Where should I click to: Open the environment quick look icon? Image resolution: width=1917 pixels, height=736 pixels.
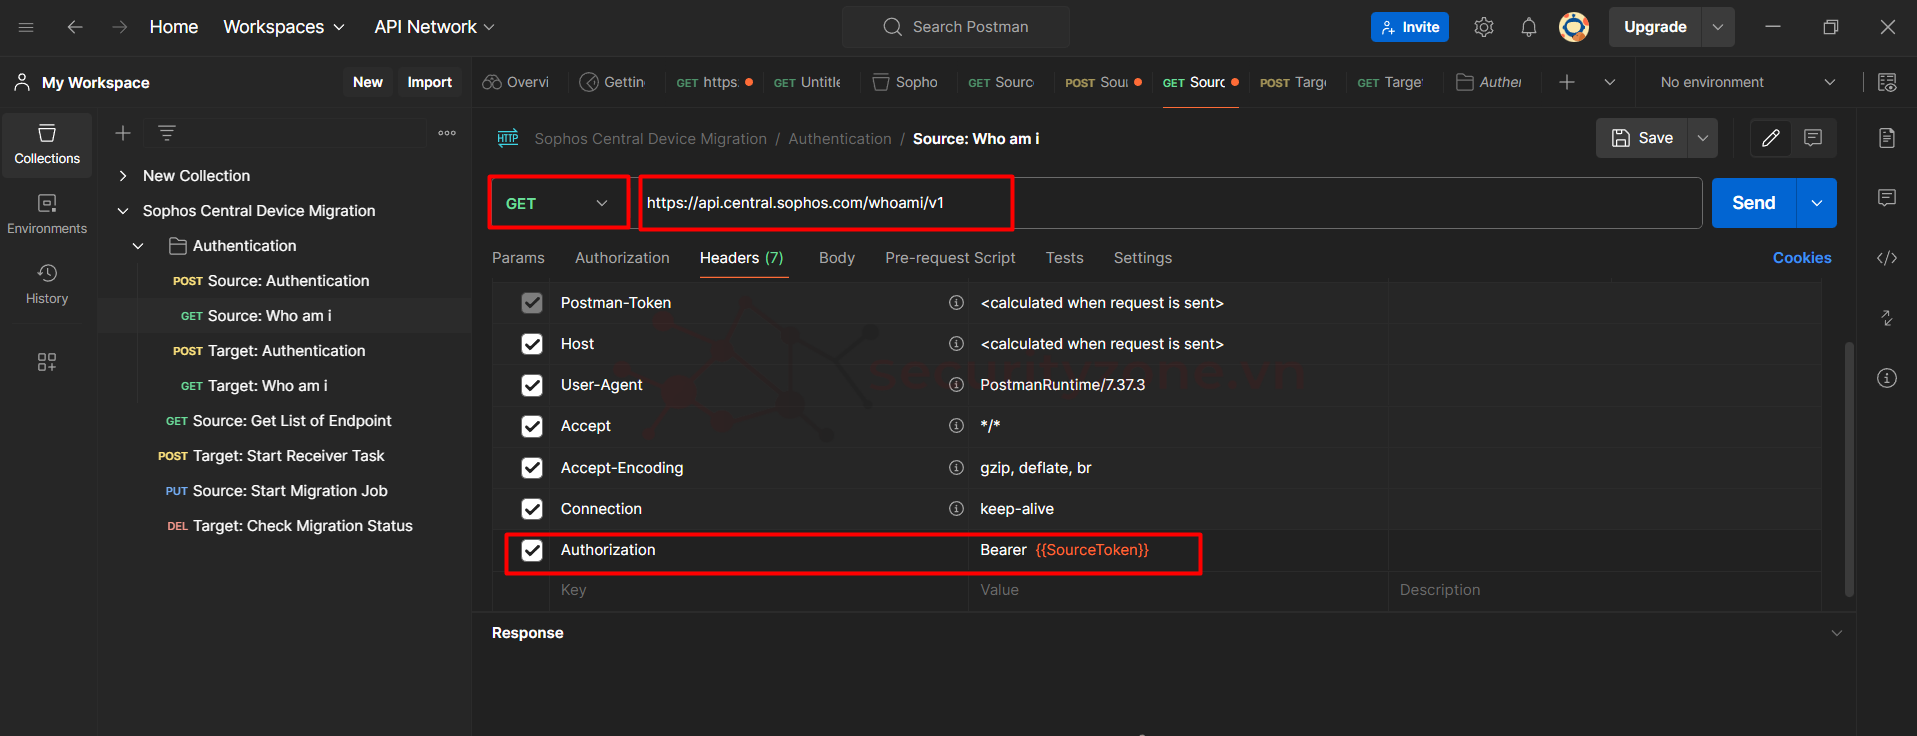(1887, 82)
